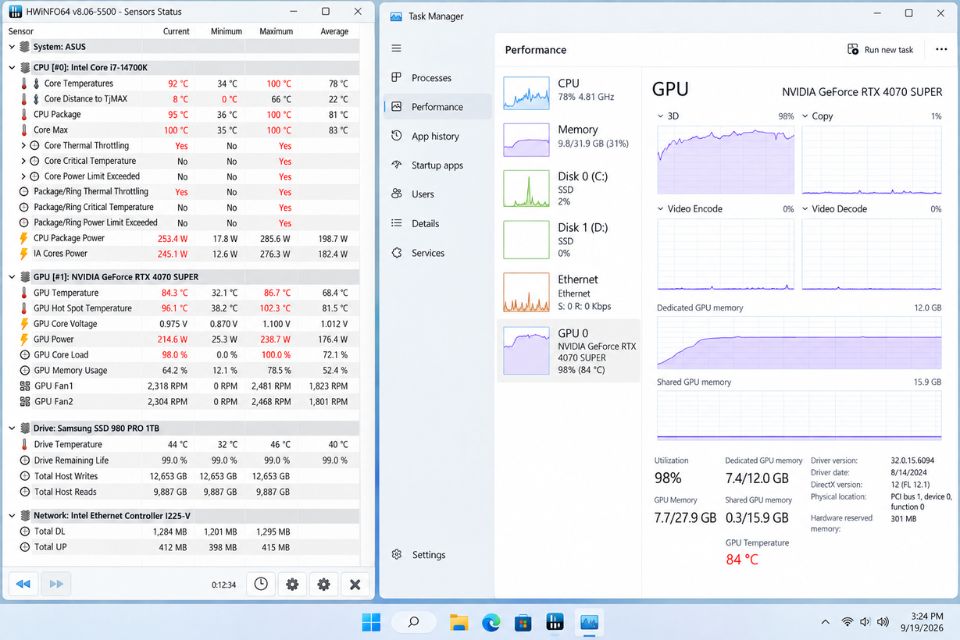The image size is (960, 640).
Task: Open Task Manager Settings
Action: tap(437, 555)
